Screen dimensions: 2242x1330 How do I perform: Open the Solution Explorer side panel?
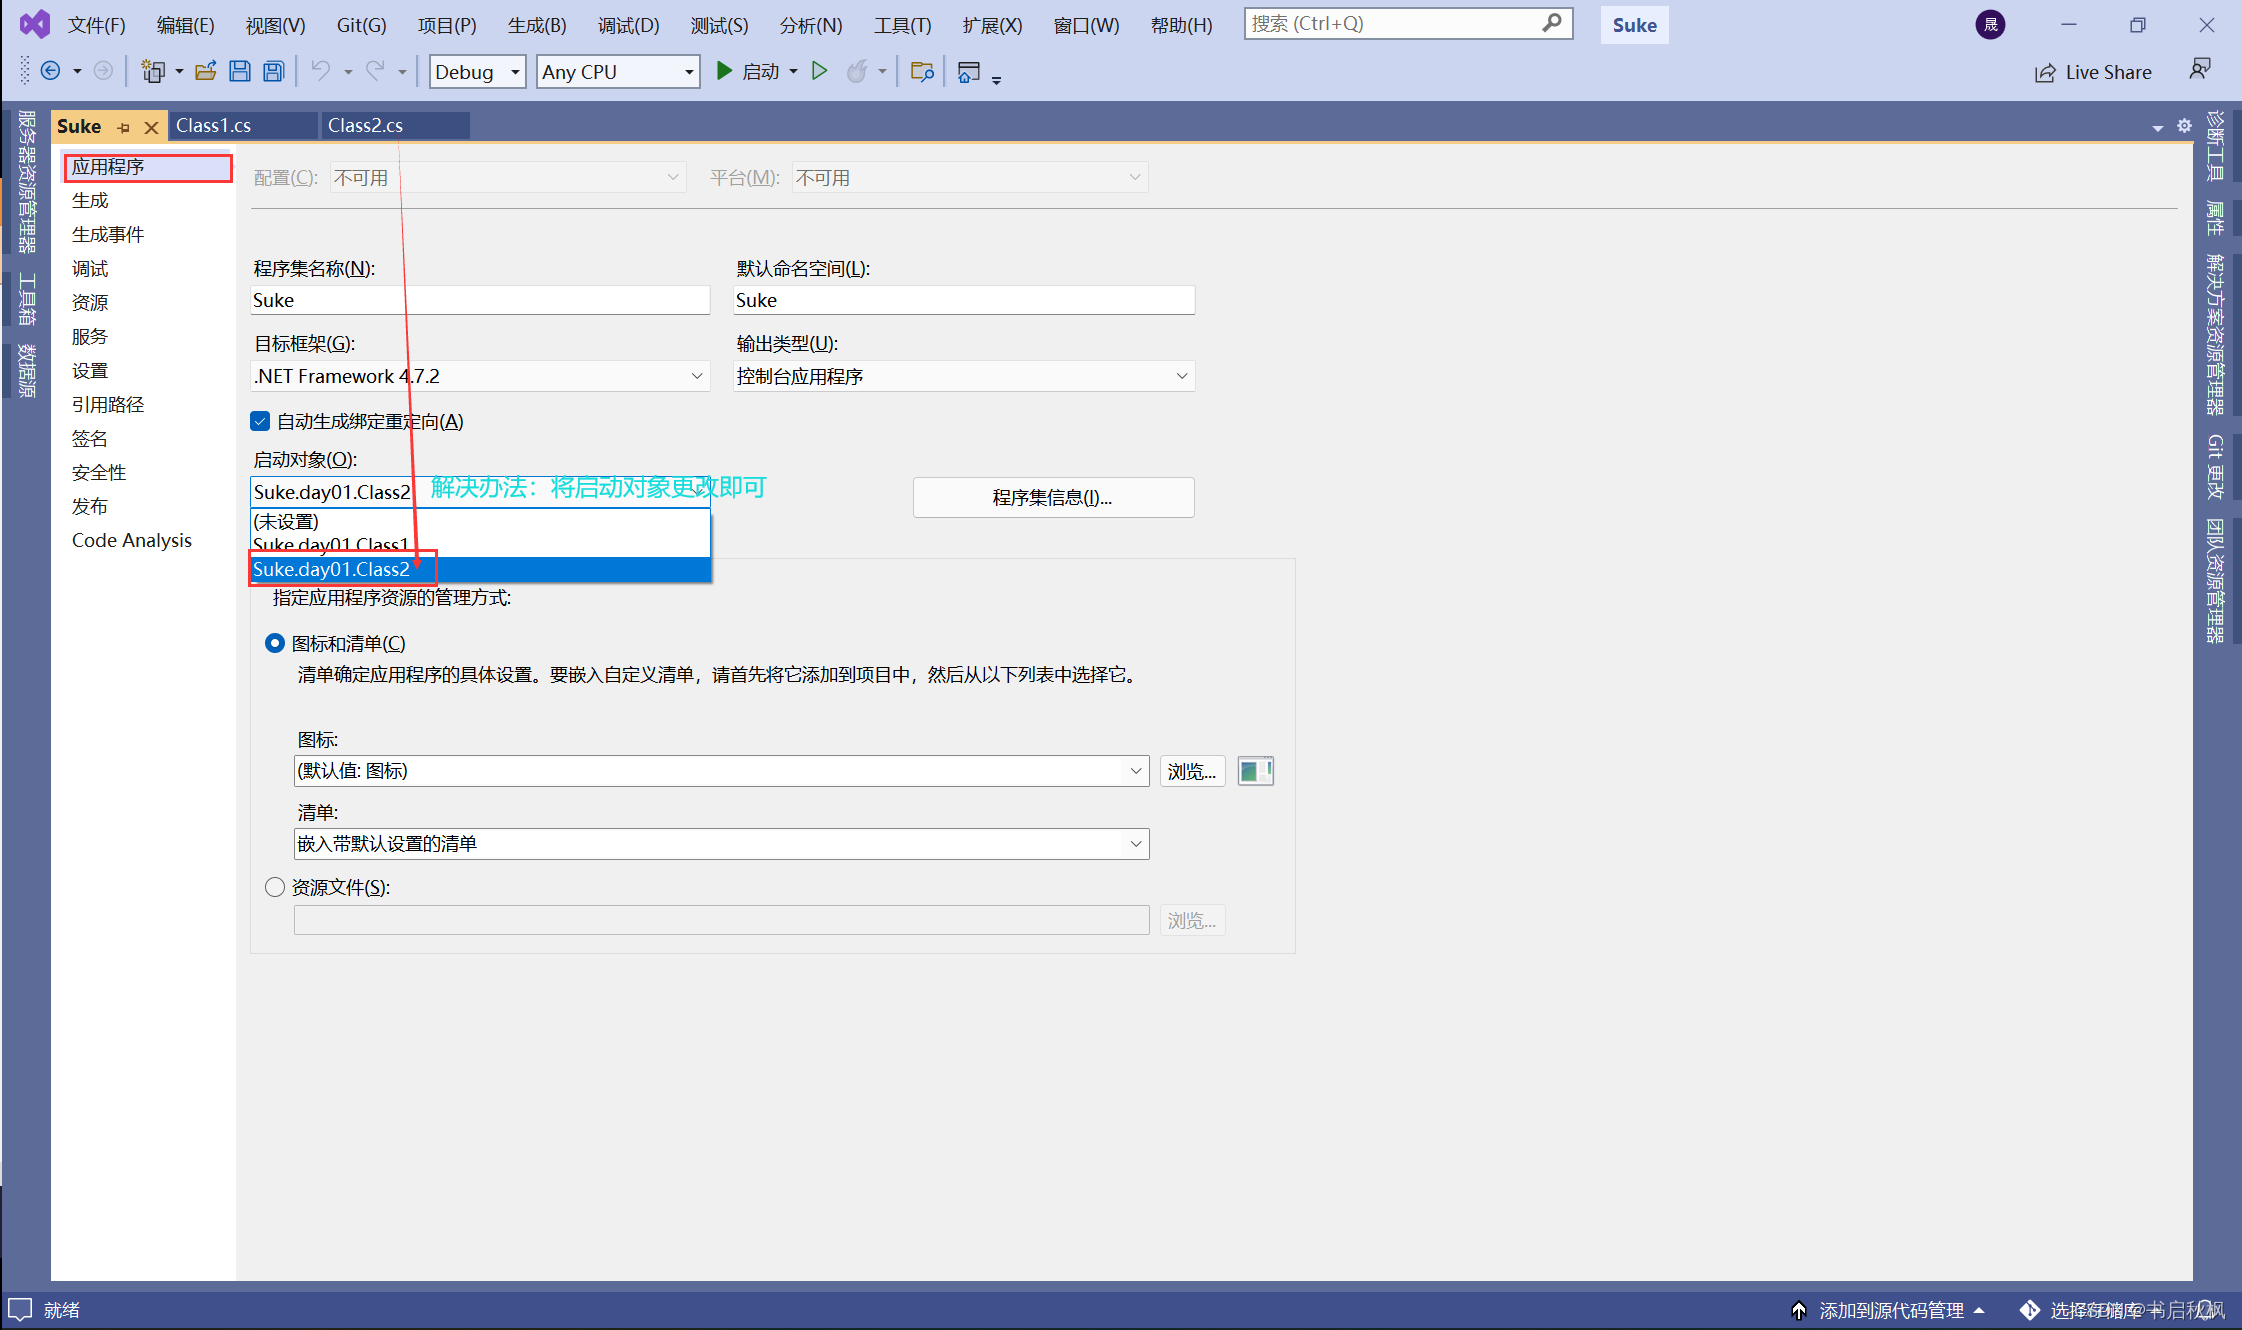tap(2216, 335)
